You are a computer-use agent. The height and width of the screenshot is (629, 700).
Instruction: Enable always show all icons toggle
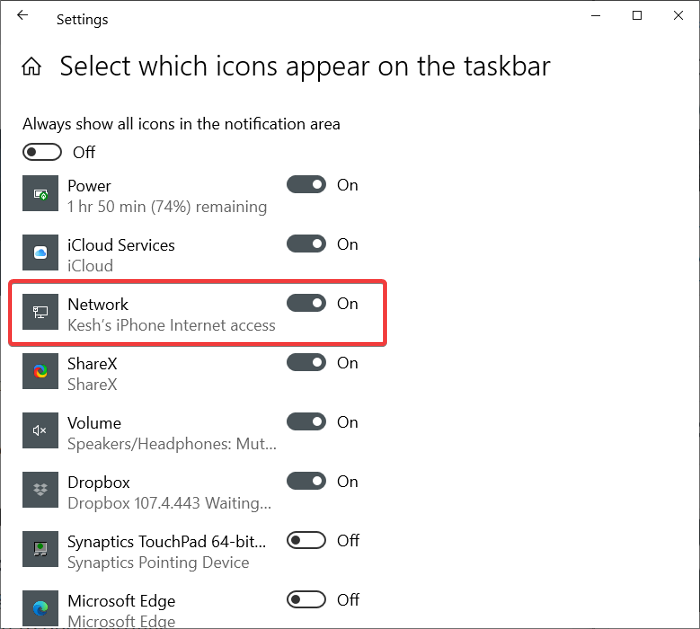click(43, 152)
